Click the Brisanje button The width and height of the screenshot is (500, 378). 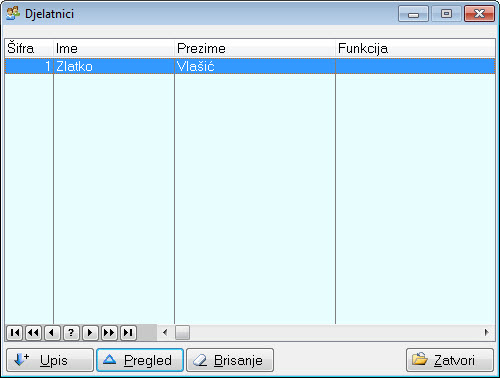(230, 360)
